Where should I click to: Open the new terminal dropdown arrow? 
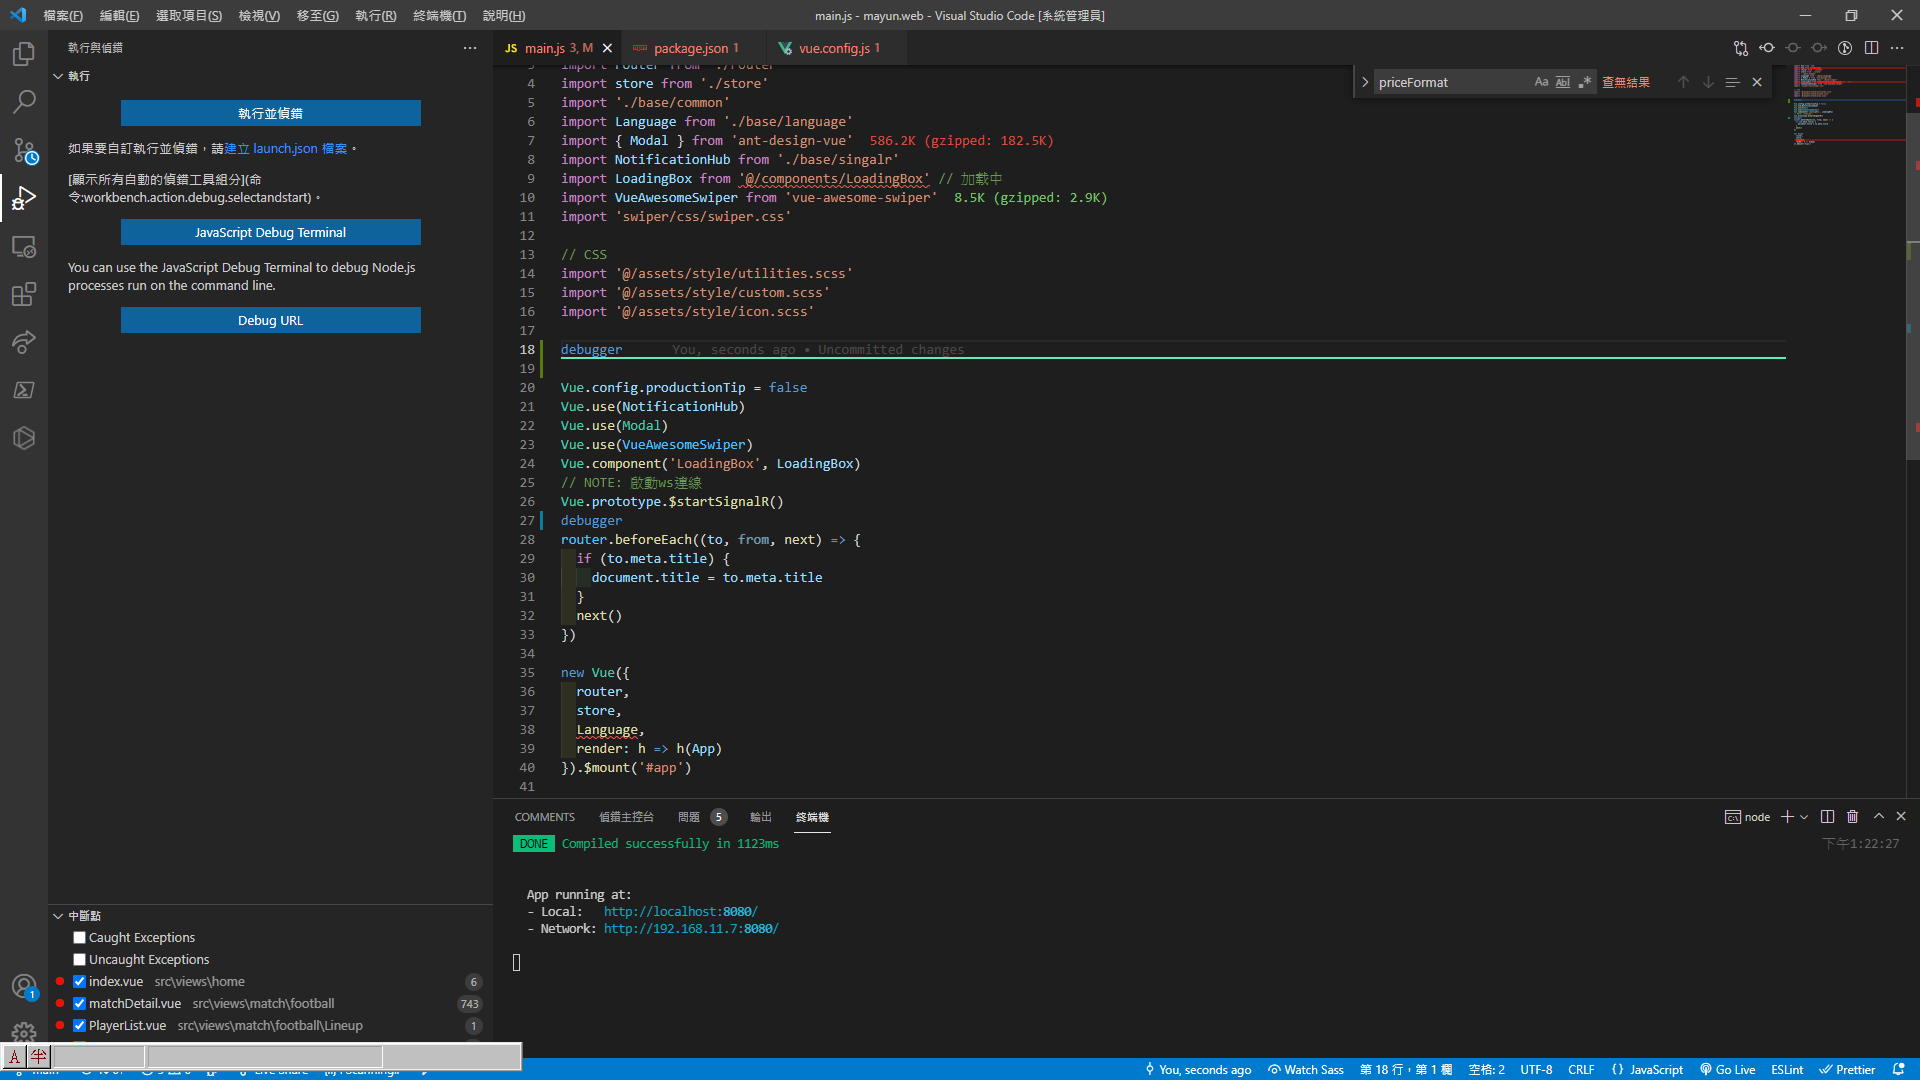1804,817
